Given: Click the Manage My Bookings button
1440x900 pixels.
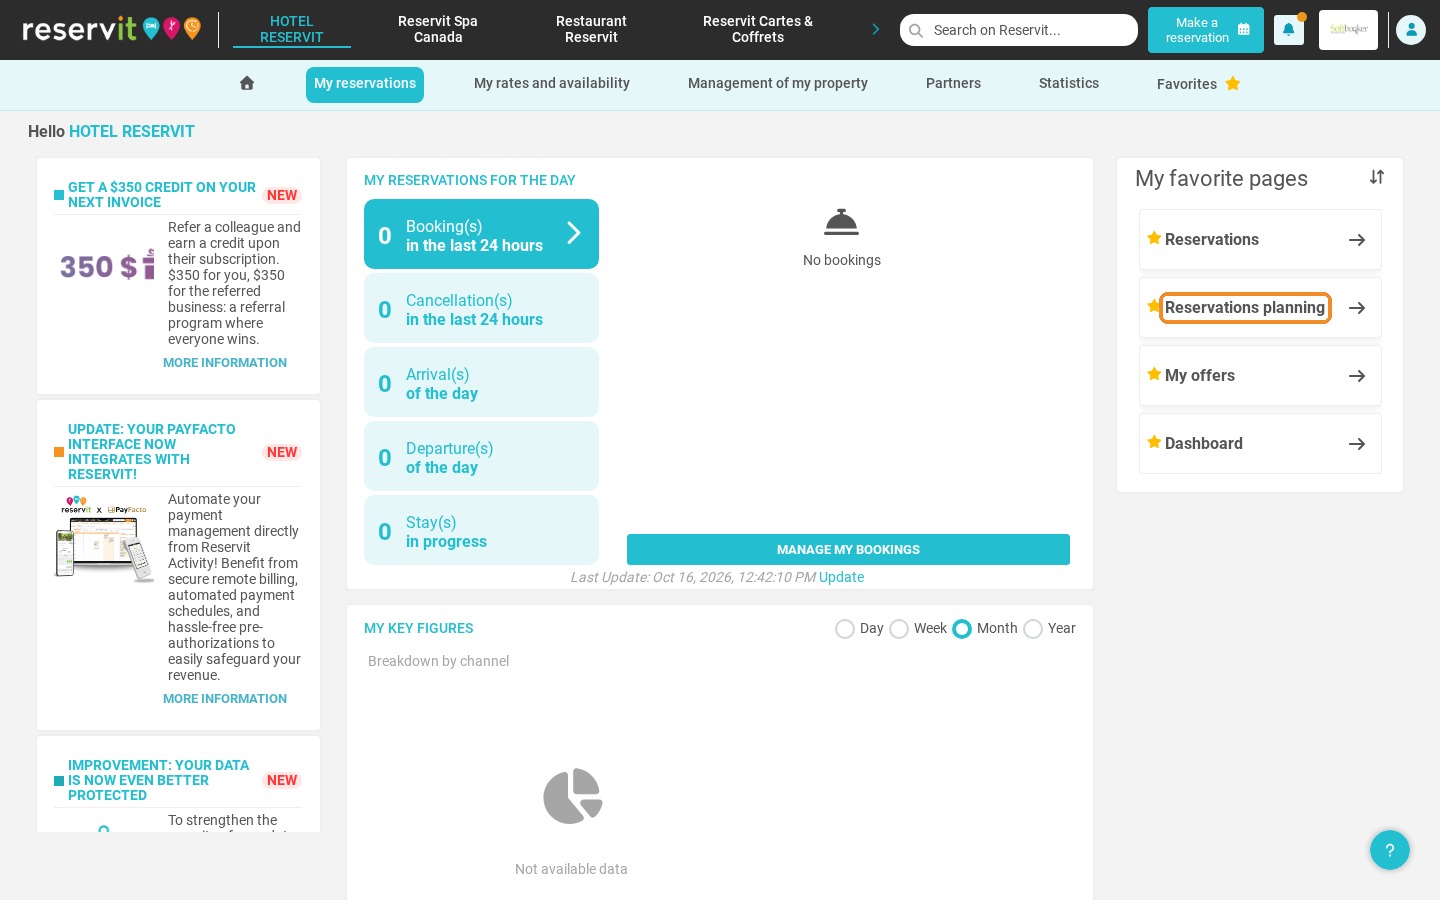Looking at the screenshot, I should (848, 549).
